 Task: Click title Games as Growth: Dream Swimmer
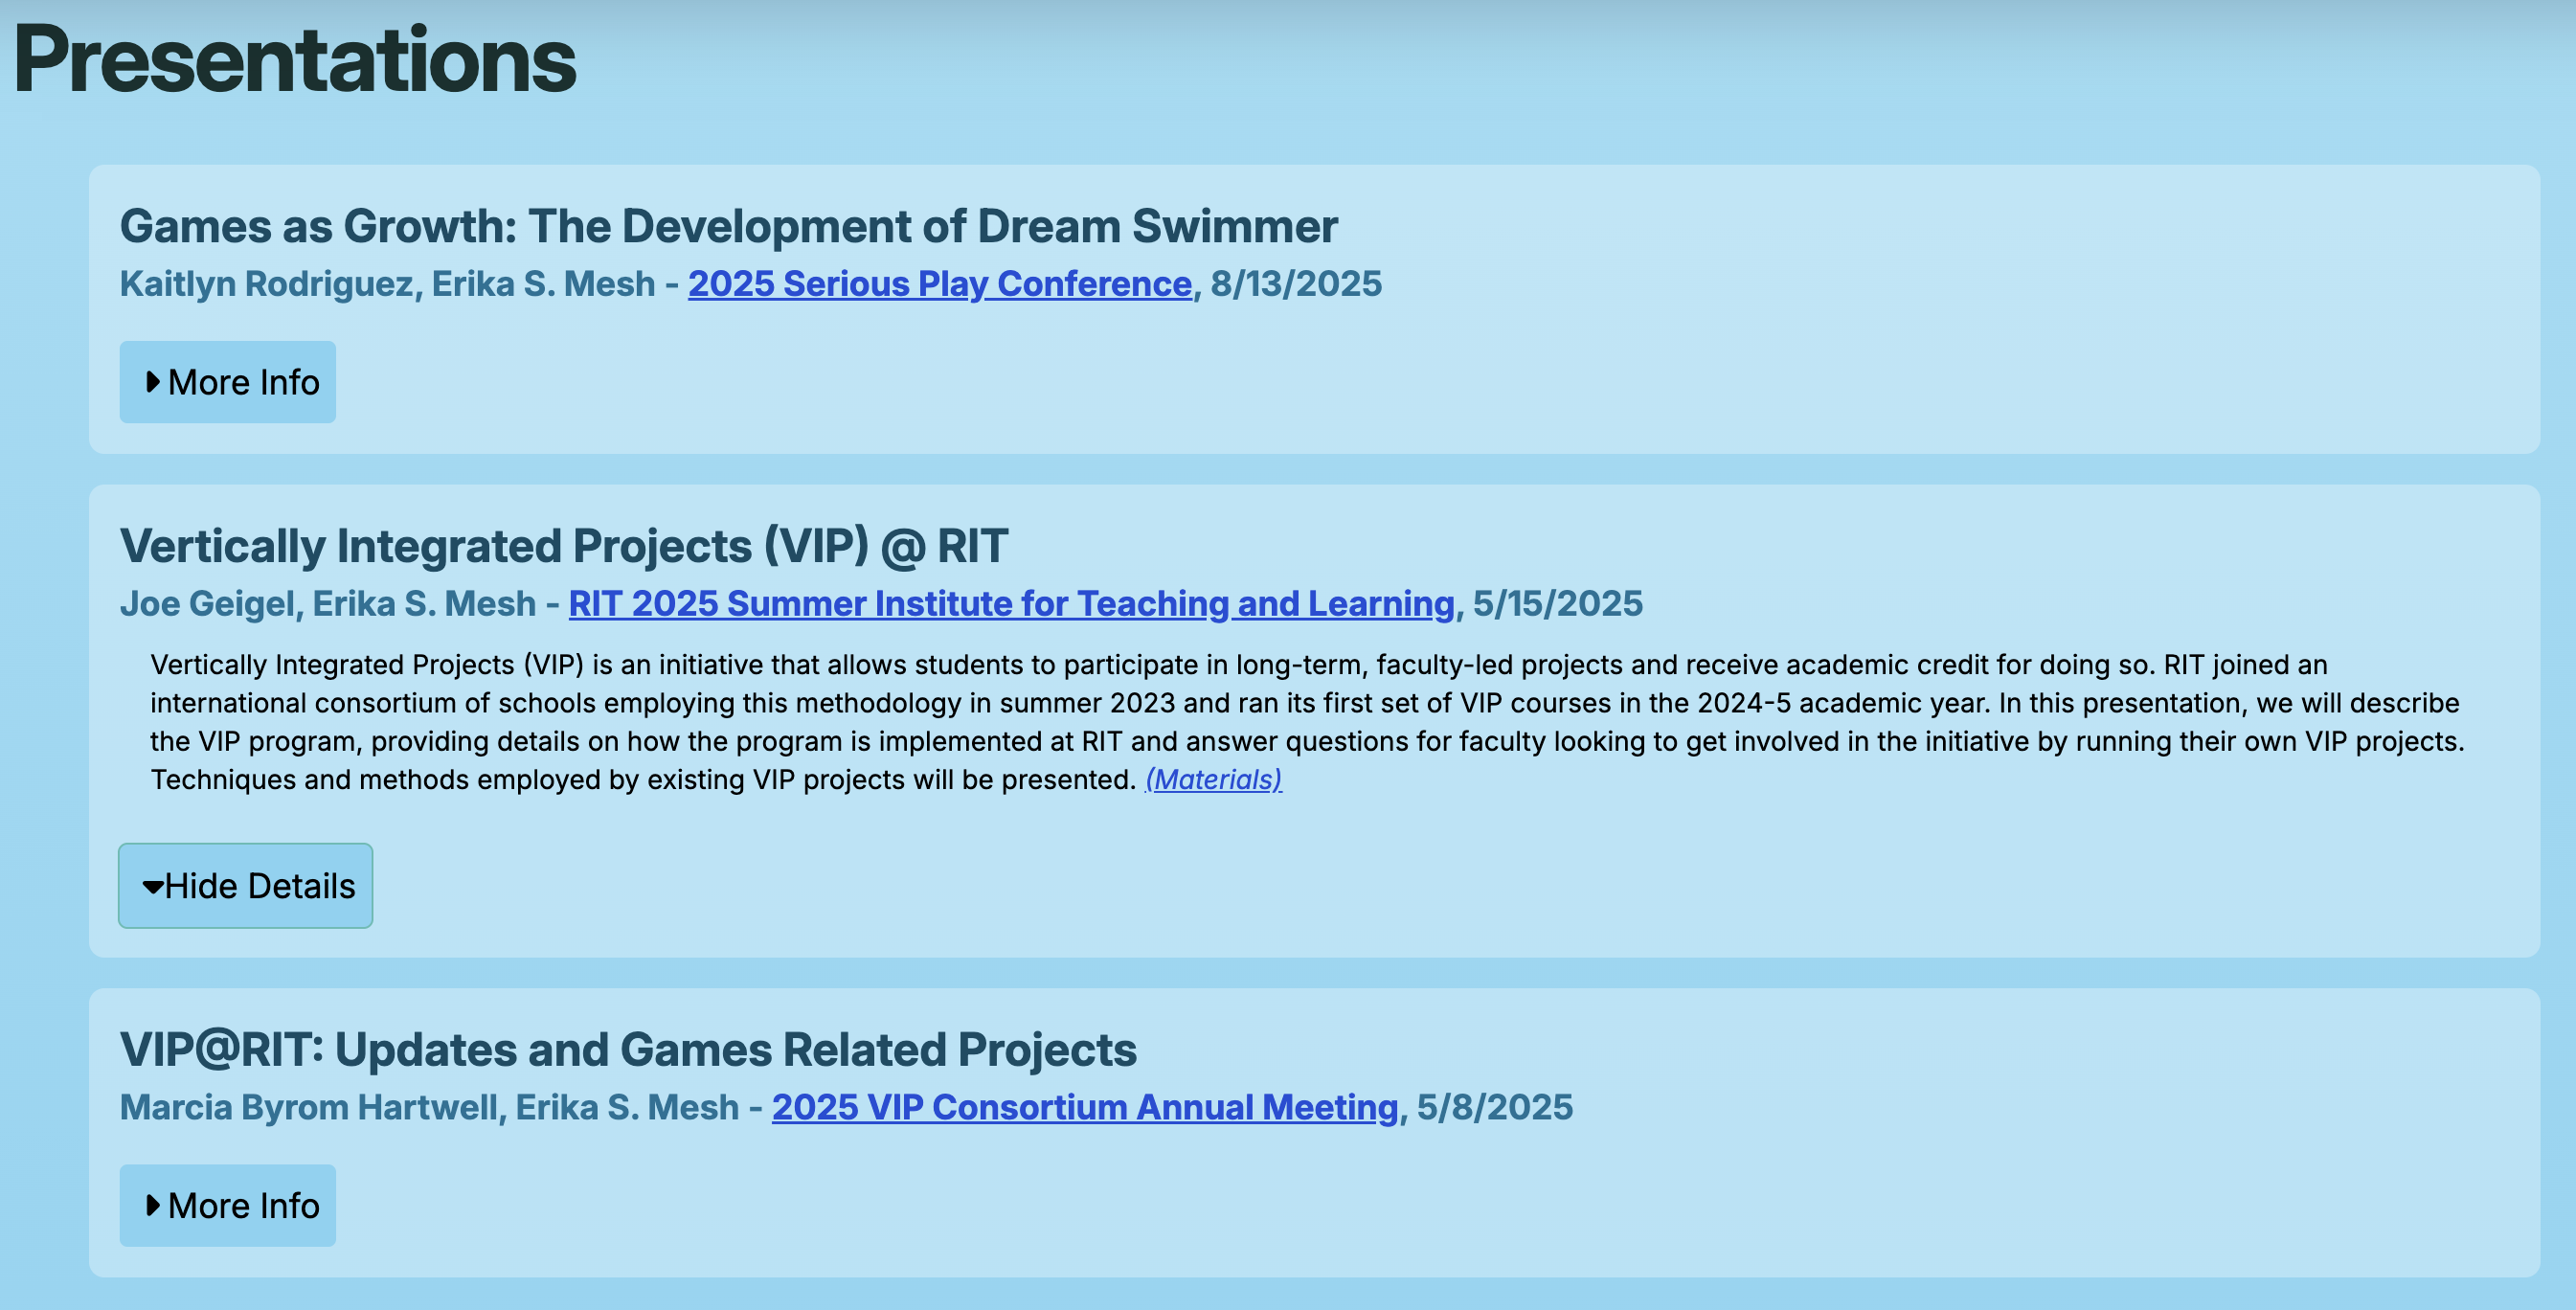click(728, 226)
